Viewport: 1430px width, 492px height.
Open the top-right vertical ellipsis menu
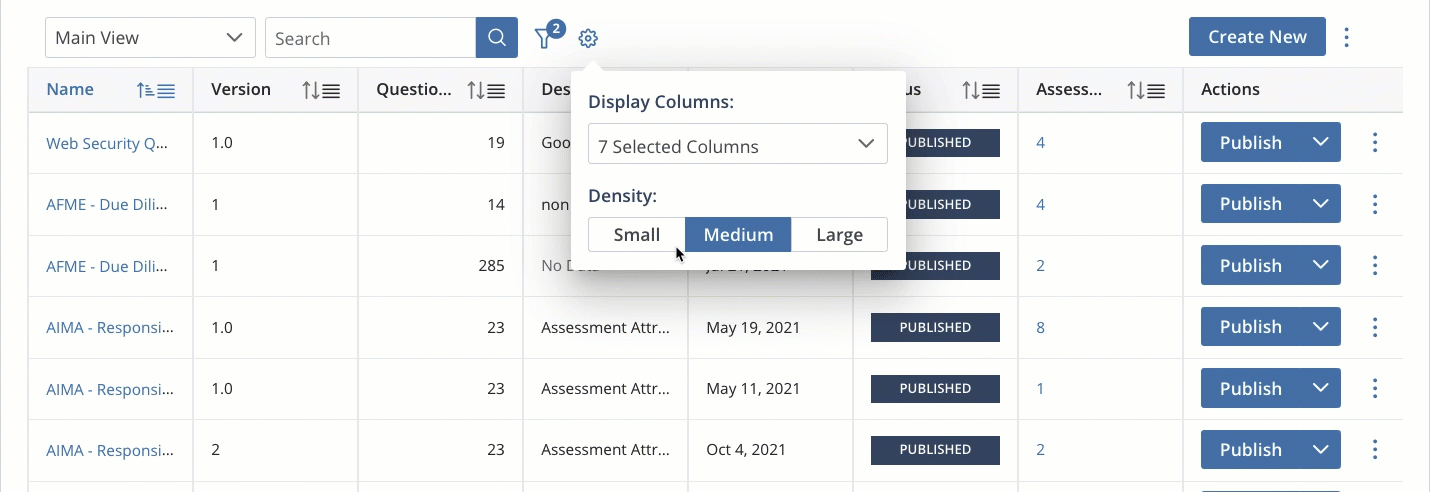click(1346, 37)
